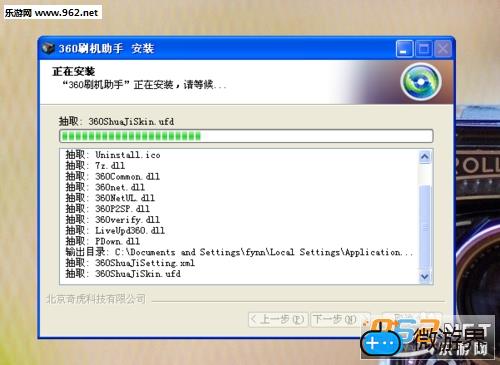
Task: Select log line 360net.dll
Action: point(105,187)
